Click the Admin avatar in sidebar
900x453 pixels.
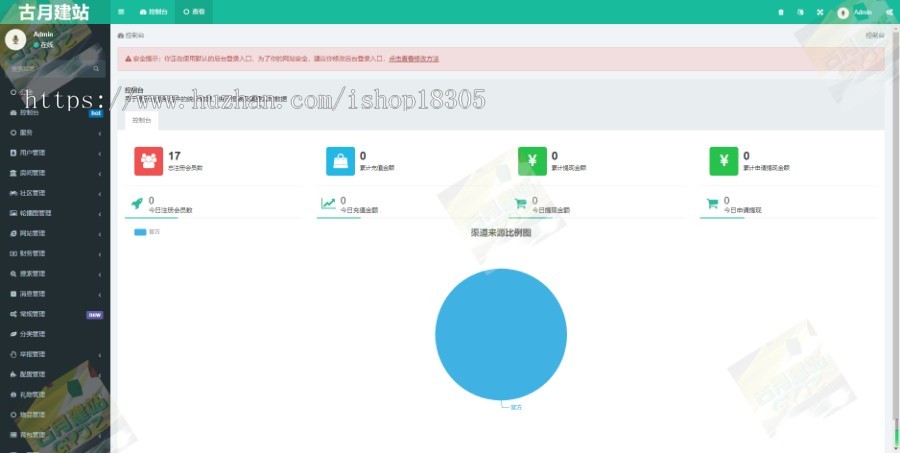click(x=15, y=39)
